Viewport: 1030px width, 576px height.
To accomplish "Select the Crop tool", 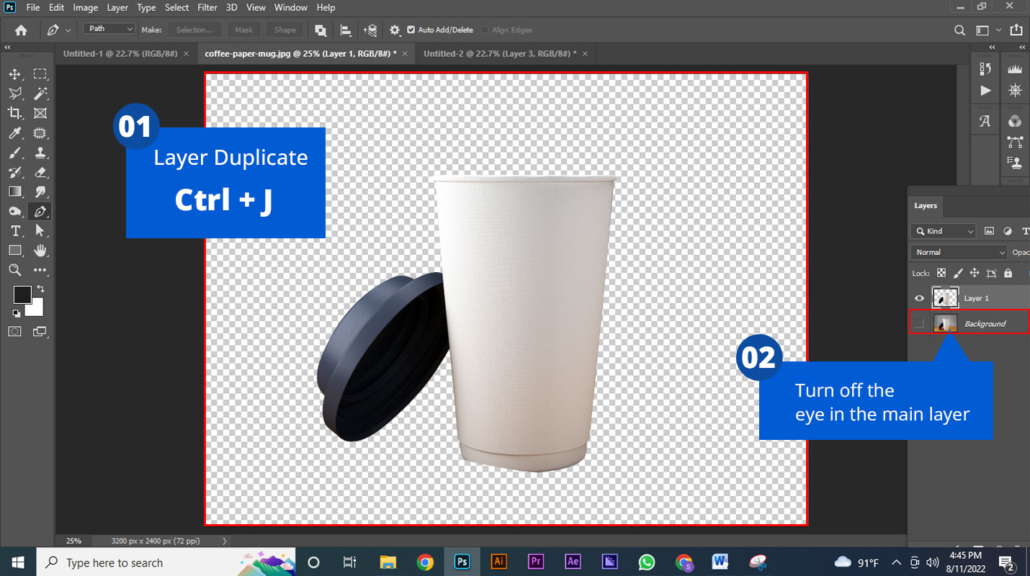I will 15,113.
